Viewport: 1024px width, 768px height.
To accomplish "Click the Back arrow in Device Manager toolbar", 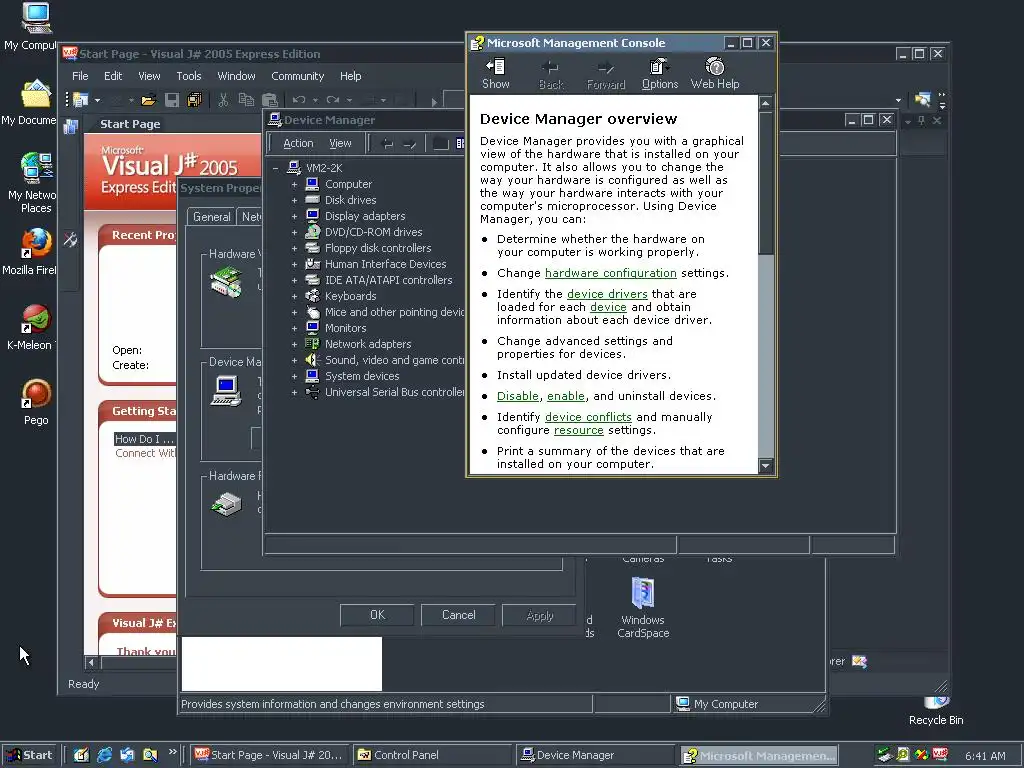I will (x=387, y=144).
